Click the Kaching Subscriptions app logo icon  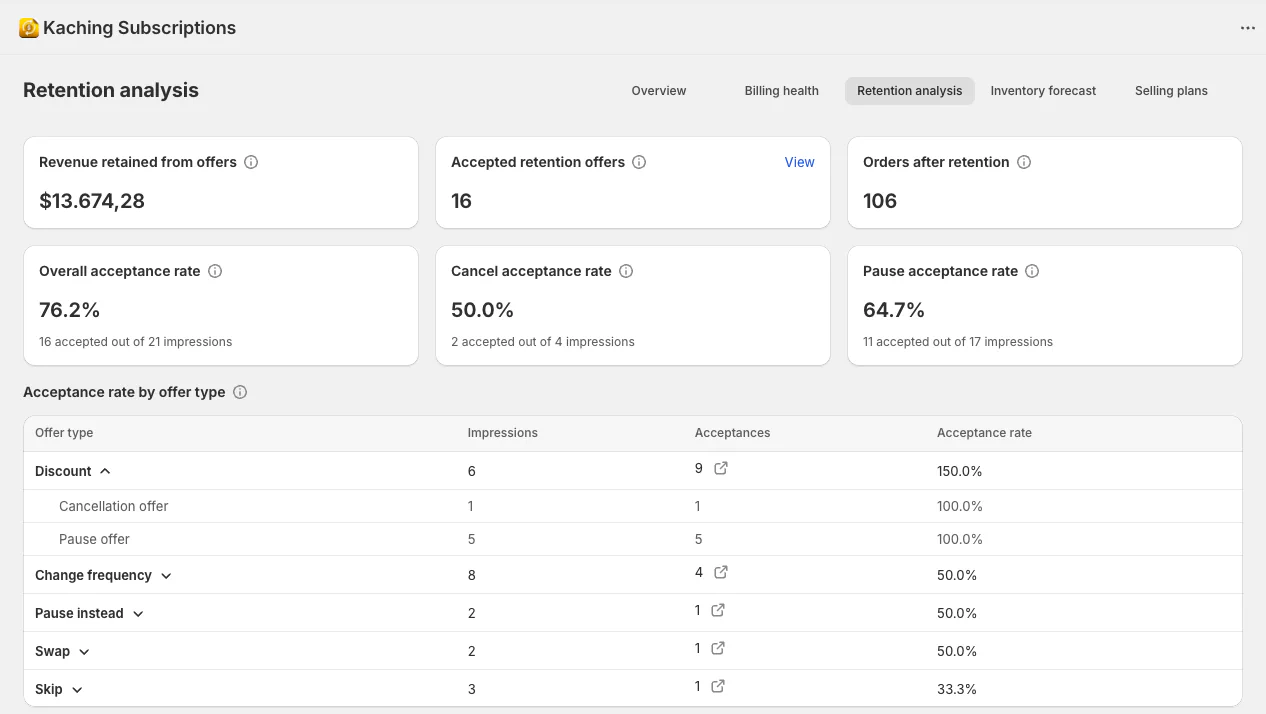point(29,28)
